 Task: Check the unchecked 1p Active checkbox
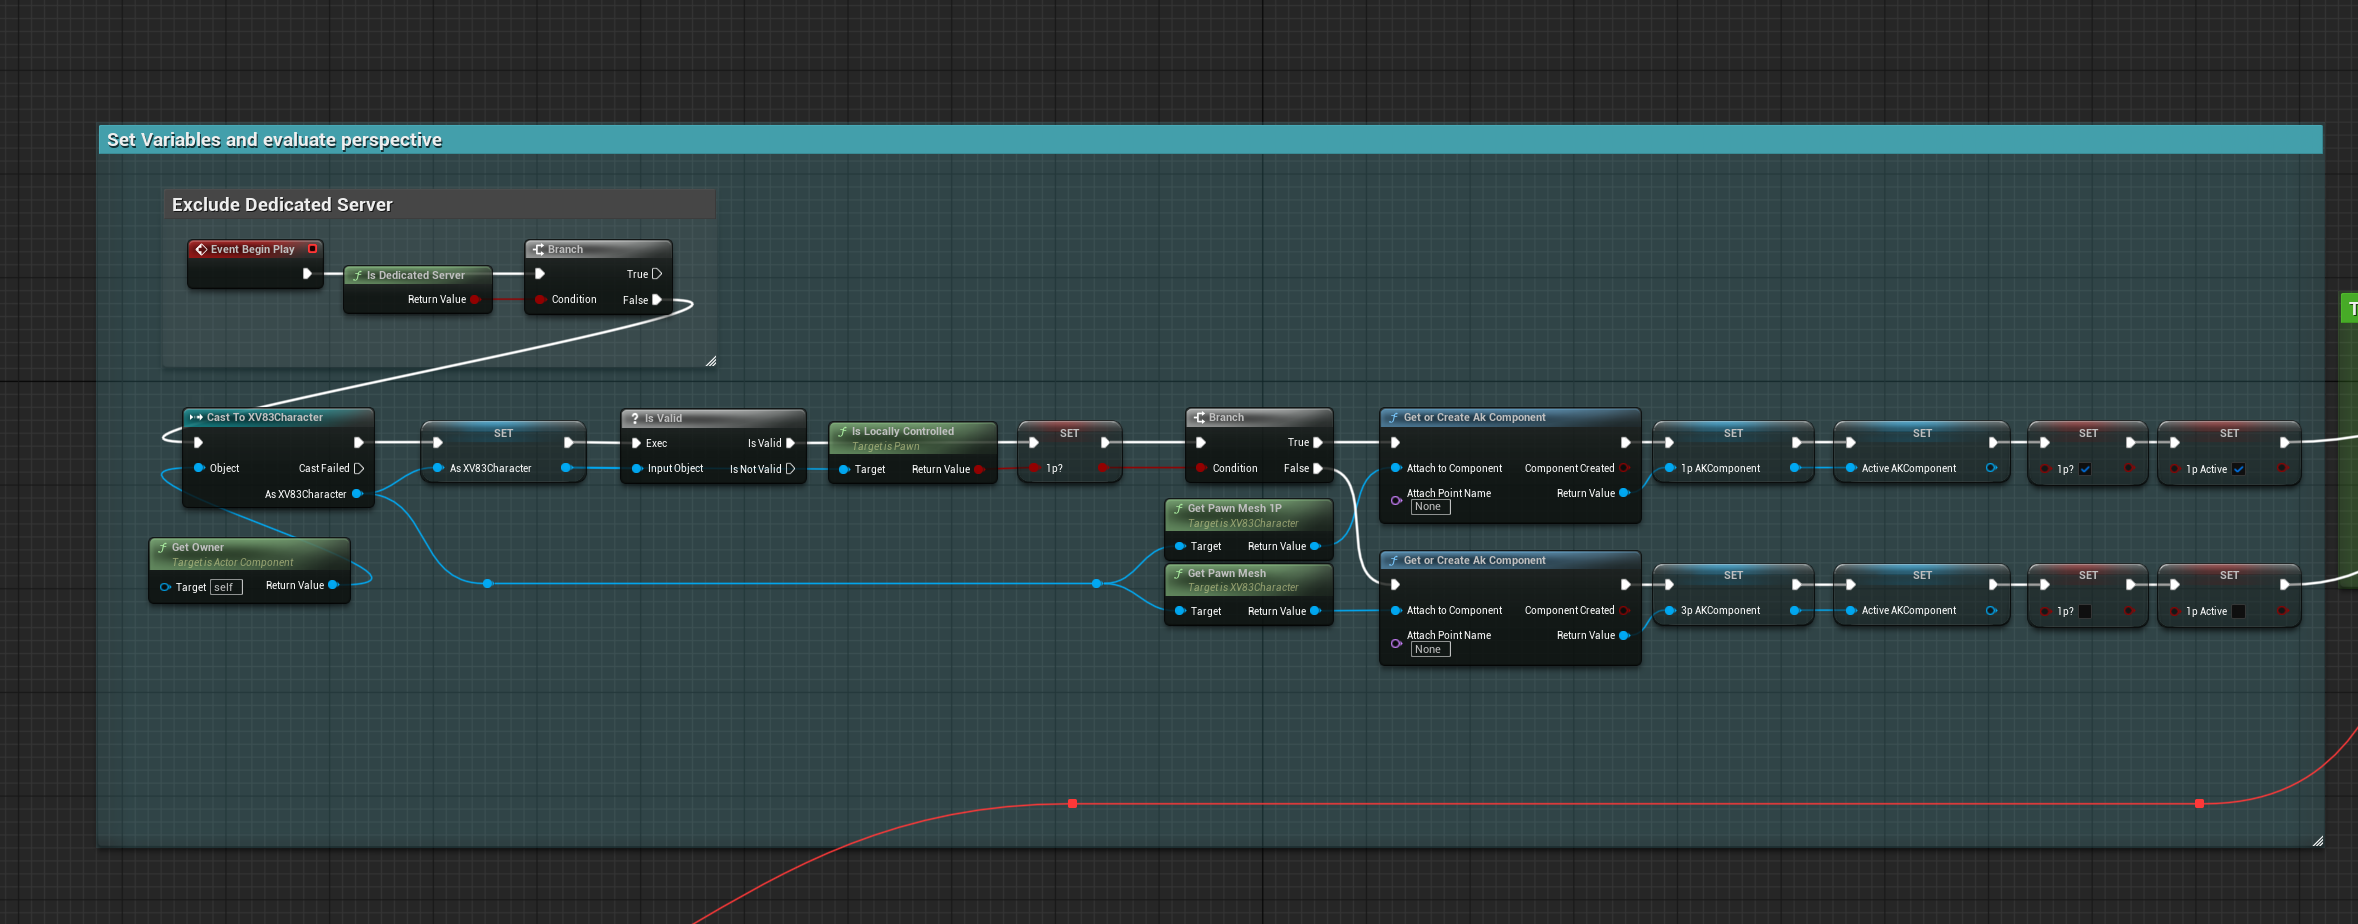[2239, 611]
